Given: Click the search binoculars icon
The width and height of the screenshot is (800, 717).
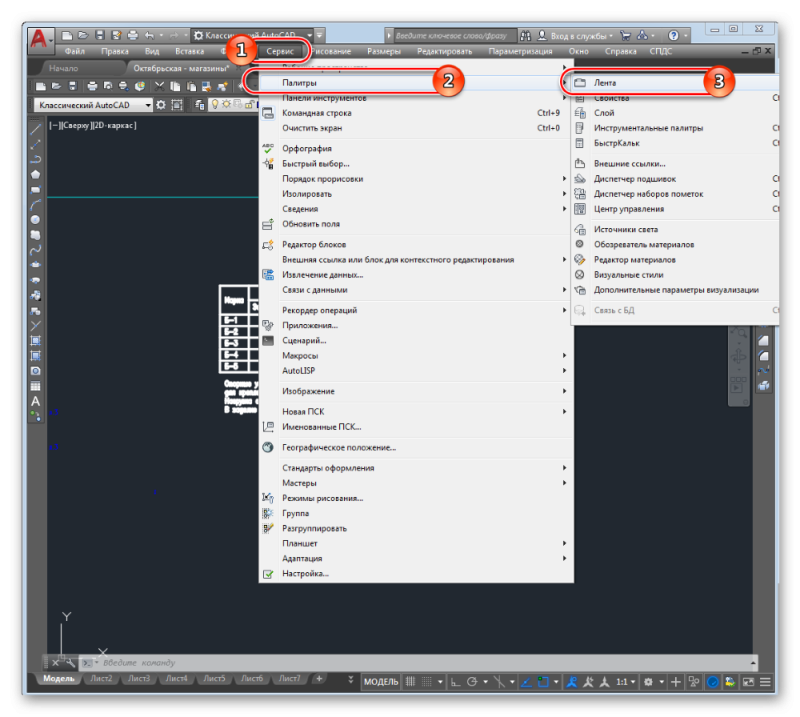Looking at the screenshot, I should coord(525,36).
